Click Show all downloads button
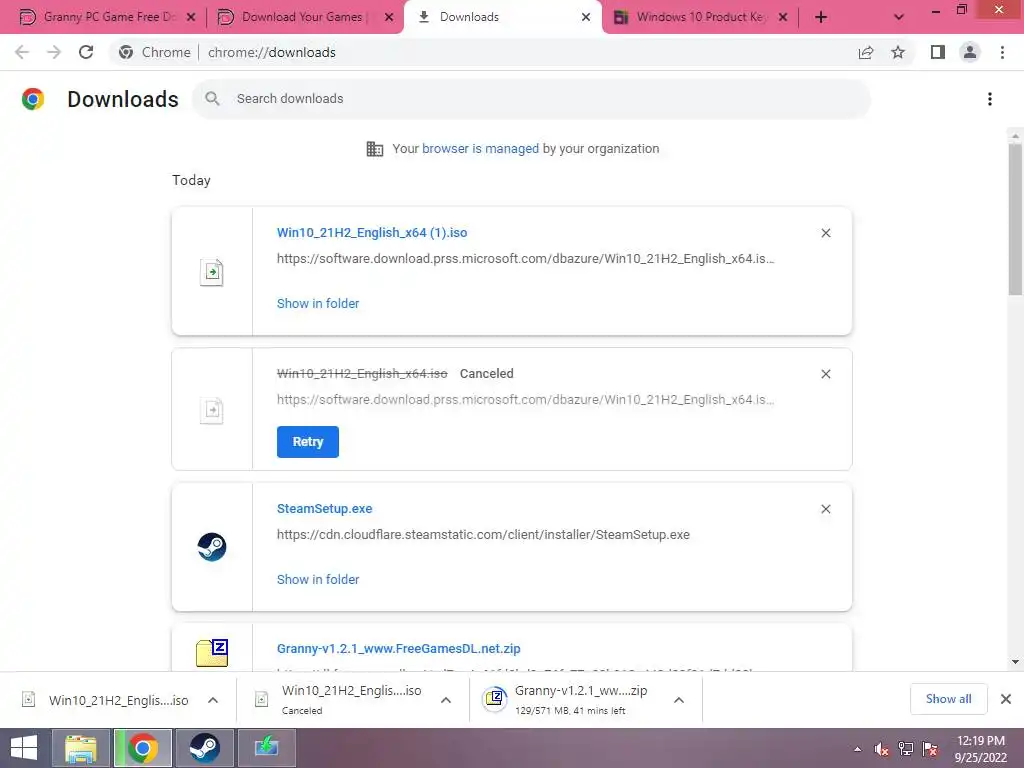 pyautogui.click(x=948, y=699)
